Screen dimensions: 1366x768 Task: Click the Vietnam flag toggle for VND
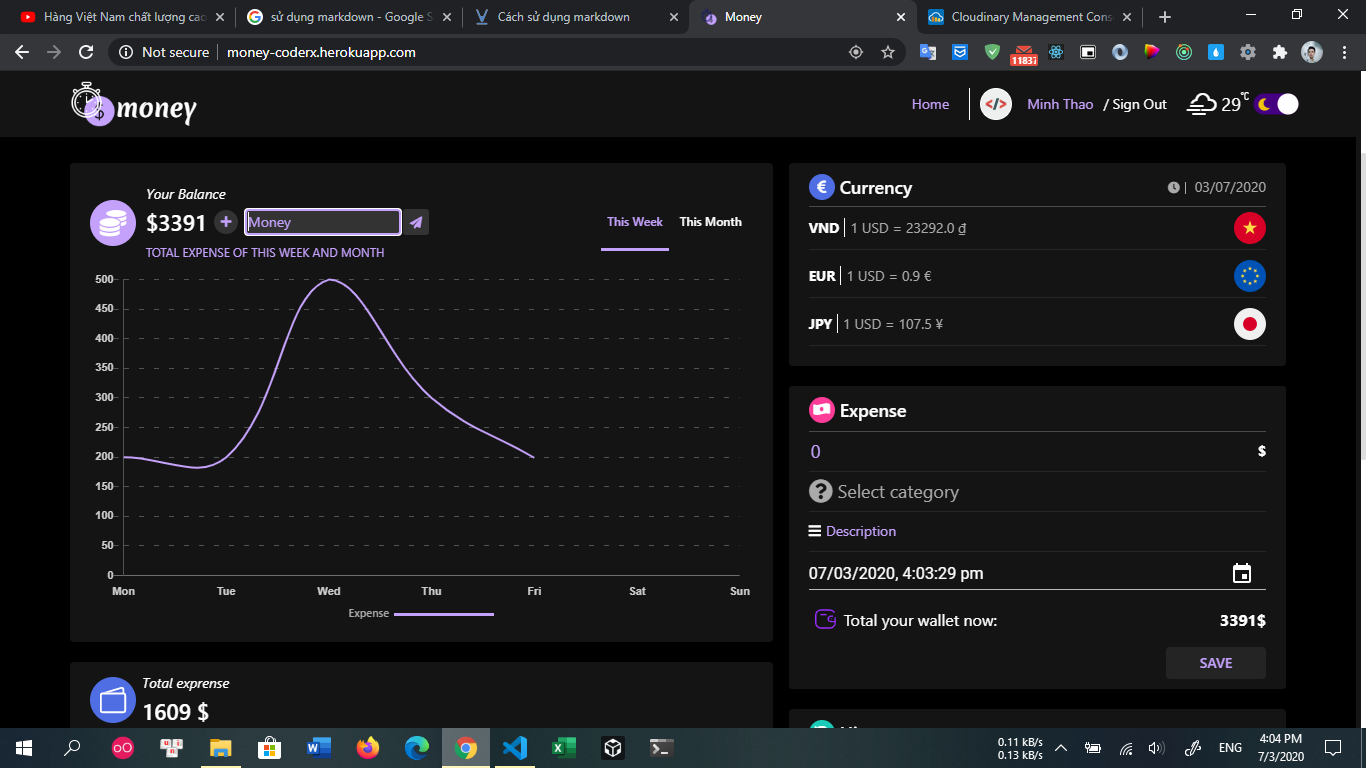tap(1249, 228)
